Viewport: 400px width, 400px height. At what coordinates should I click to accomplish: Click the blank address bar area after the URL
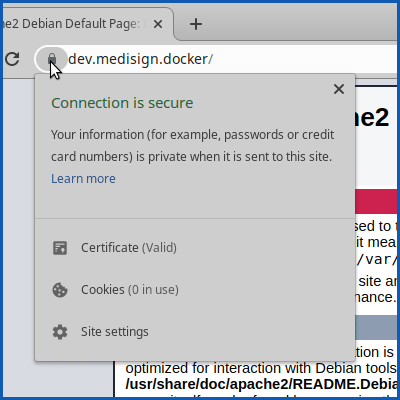pos(303,59)
